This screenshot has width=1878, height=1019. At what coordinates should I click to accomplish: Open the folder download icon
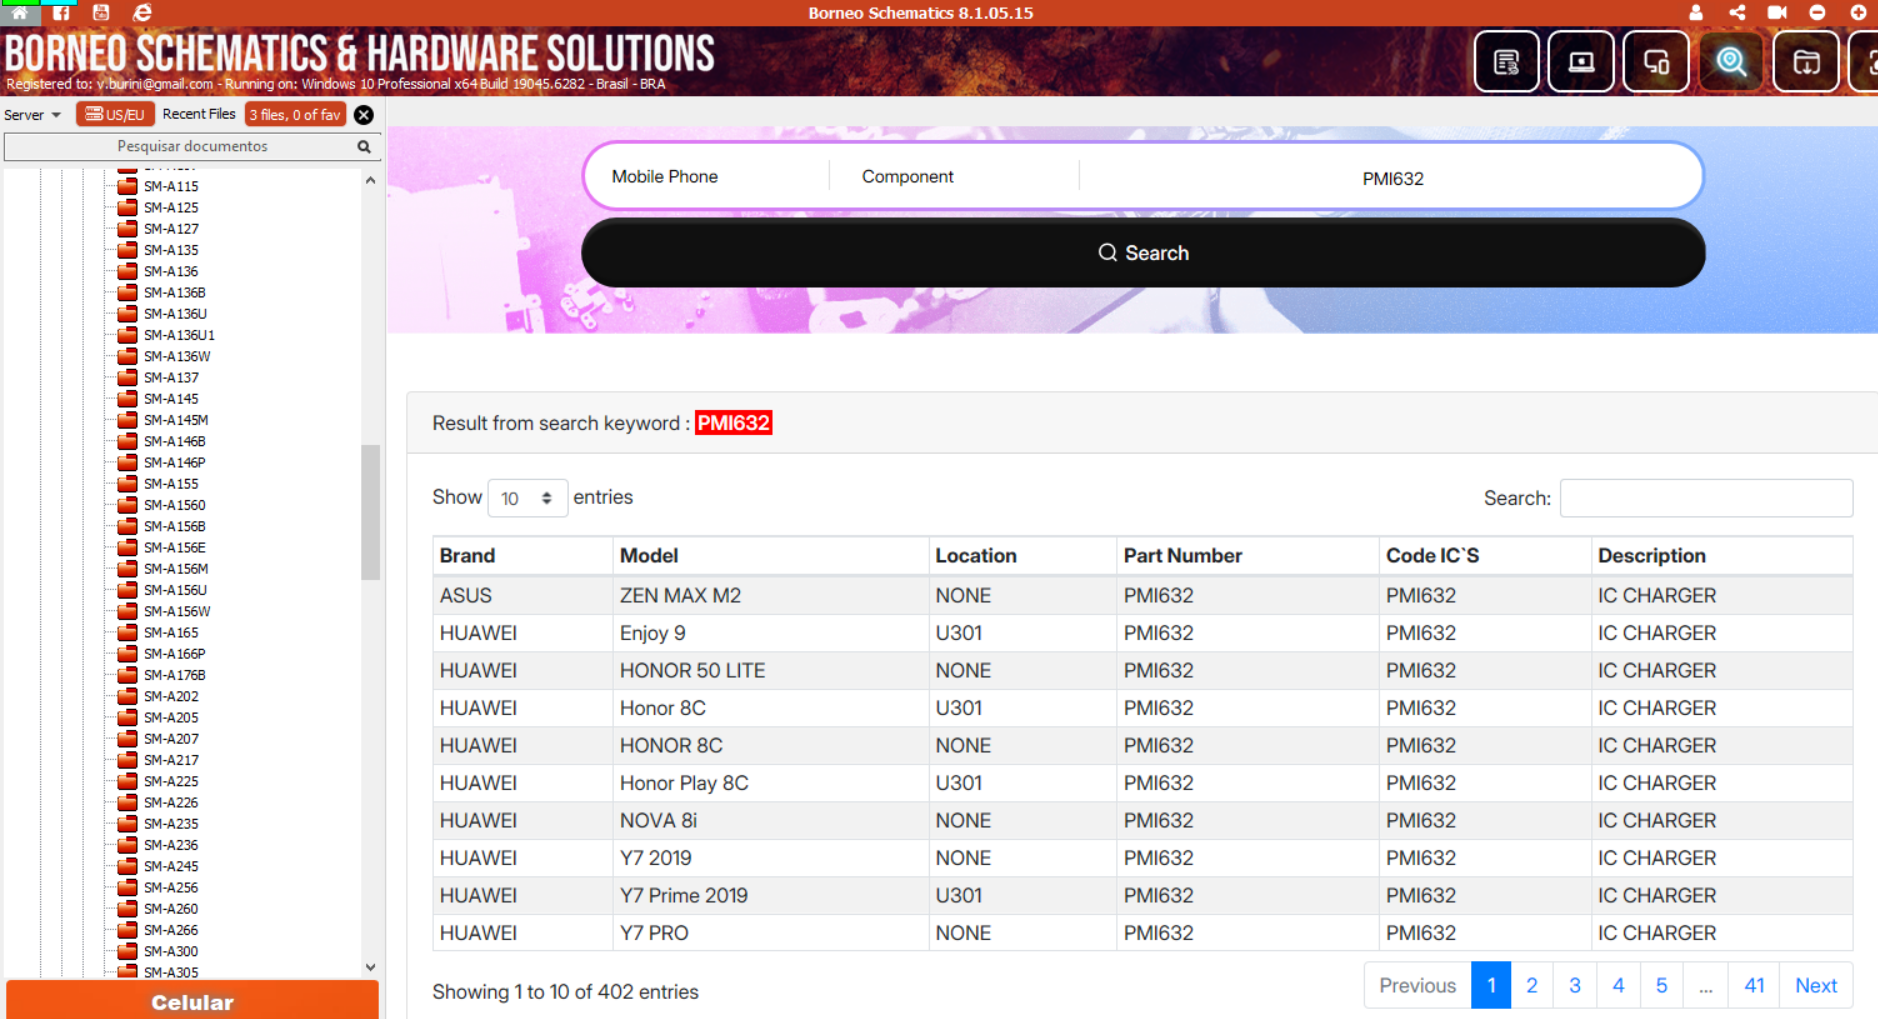(1806, 62)
